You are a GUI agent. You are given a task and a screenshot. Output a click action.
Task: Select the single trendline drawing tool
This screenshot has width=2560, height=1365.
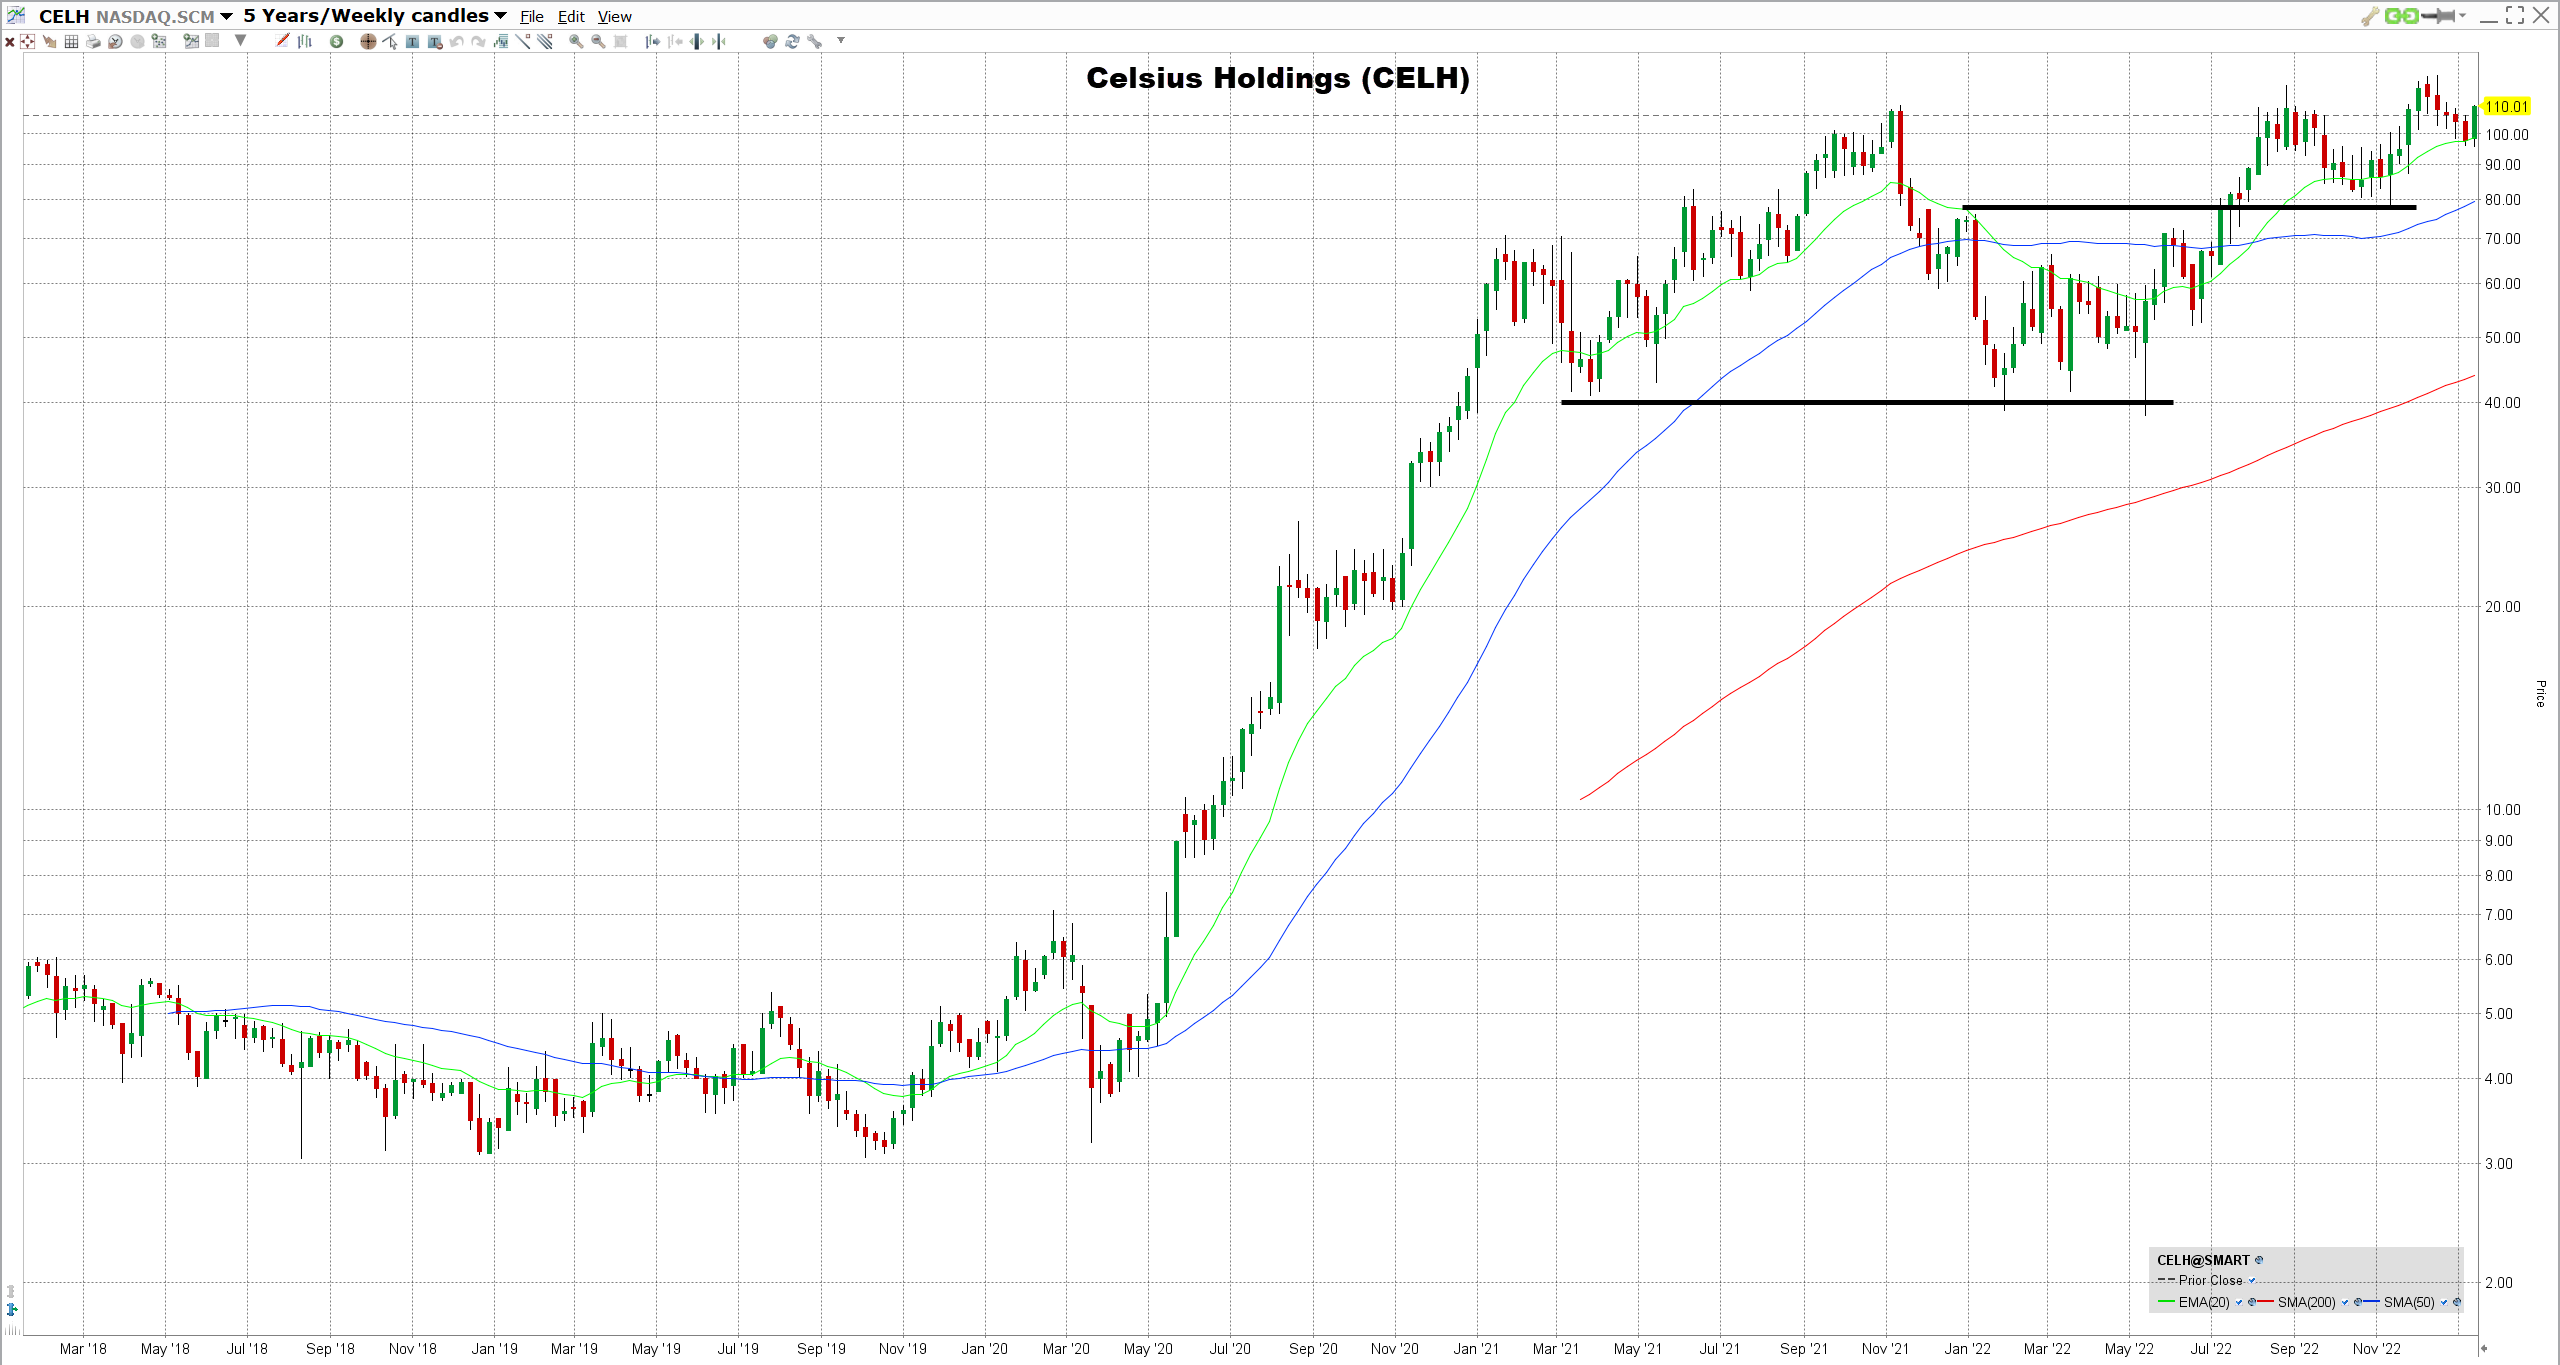pos(523,41)
